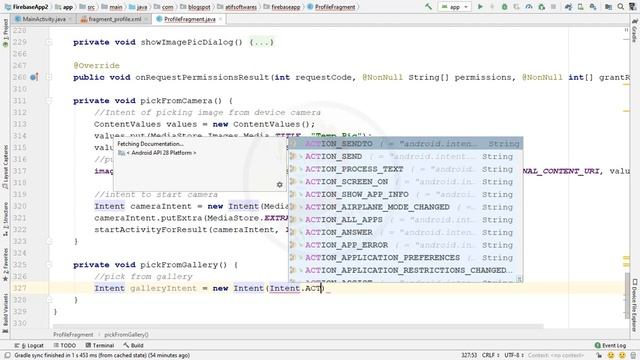Viewport: 640px width, 360px height.
Task: Open documentation popup settings gear
Action: click(x=280, y=184)
